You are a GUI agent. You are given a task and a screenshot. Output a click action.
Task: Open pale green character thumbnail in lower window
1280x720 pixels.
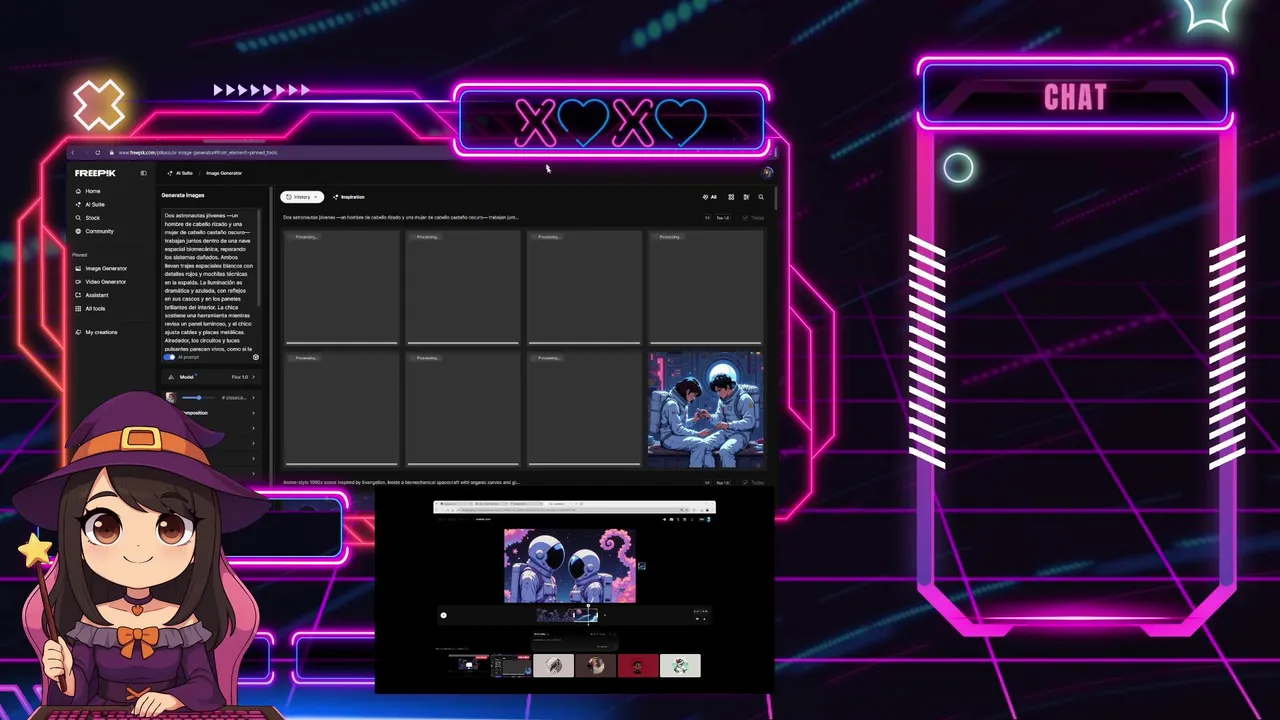point(680,665)
